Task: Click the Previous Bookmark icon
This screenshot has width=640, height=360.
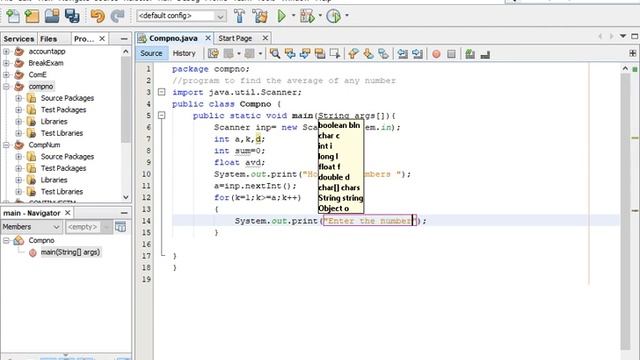Action: (353, 53)
